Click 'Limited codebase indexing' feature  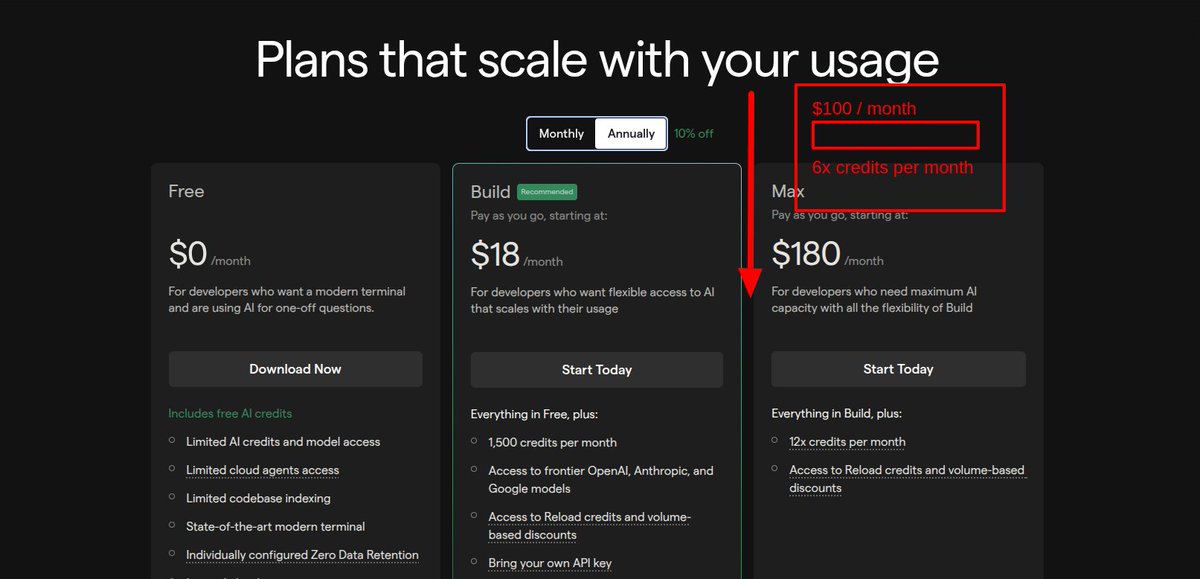(258, 498)
